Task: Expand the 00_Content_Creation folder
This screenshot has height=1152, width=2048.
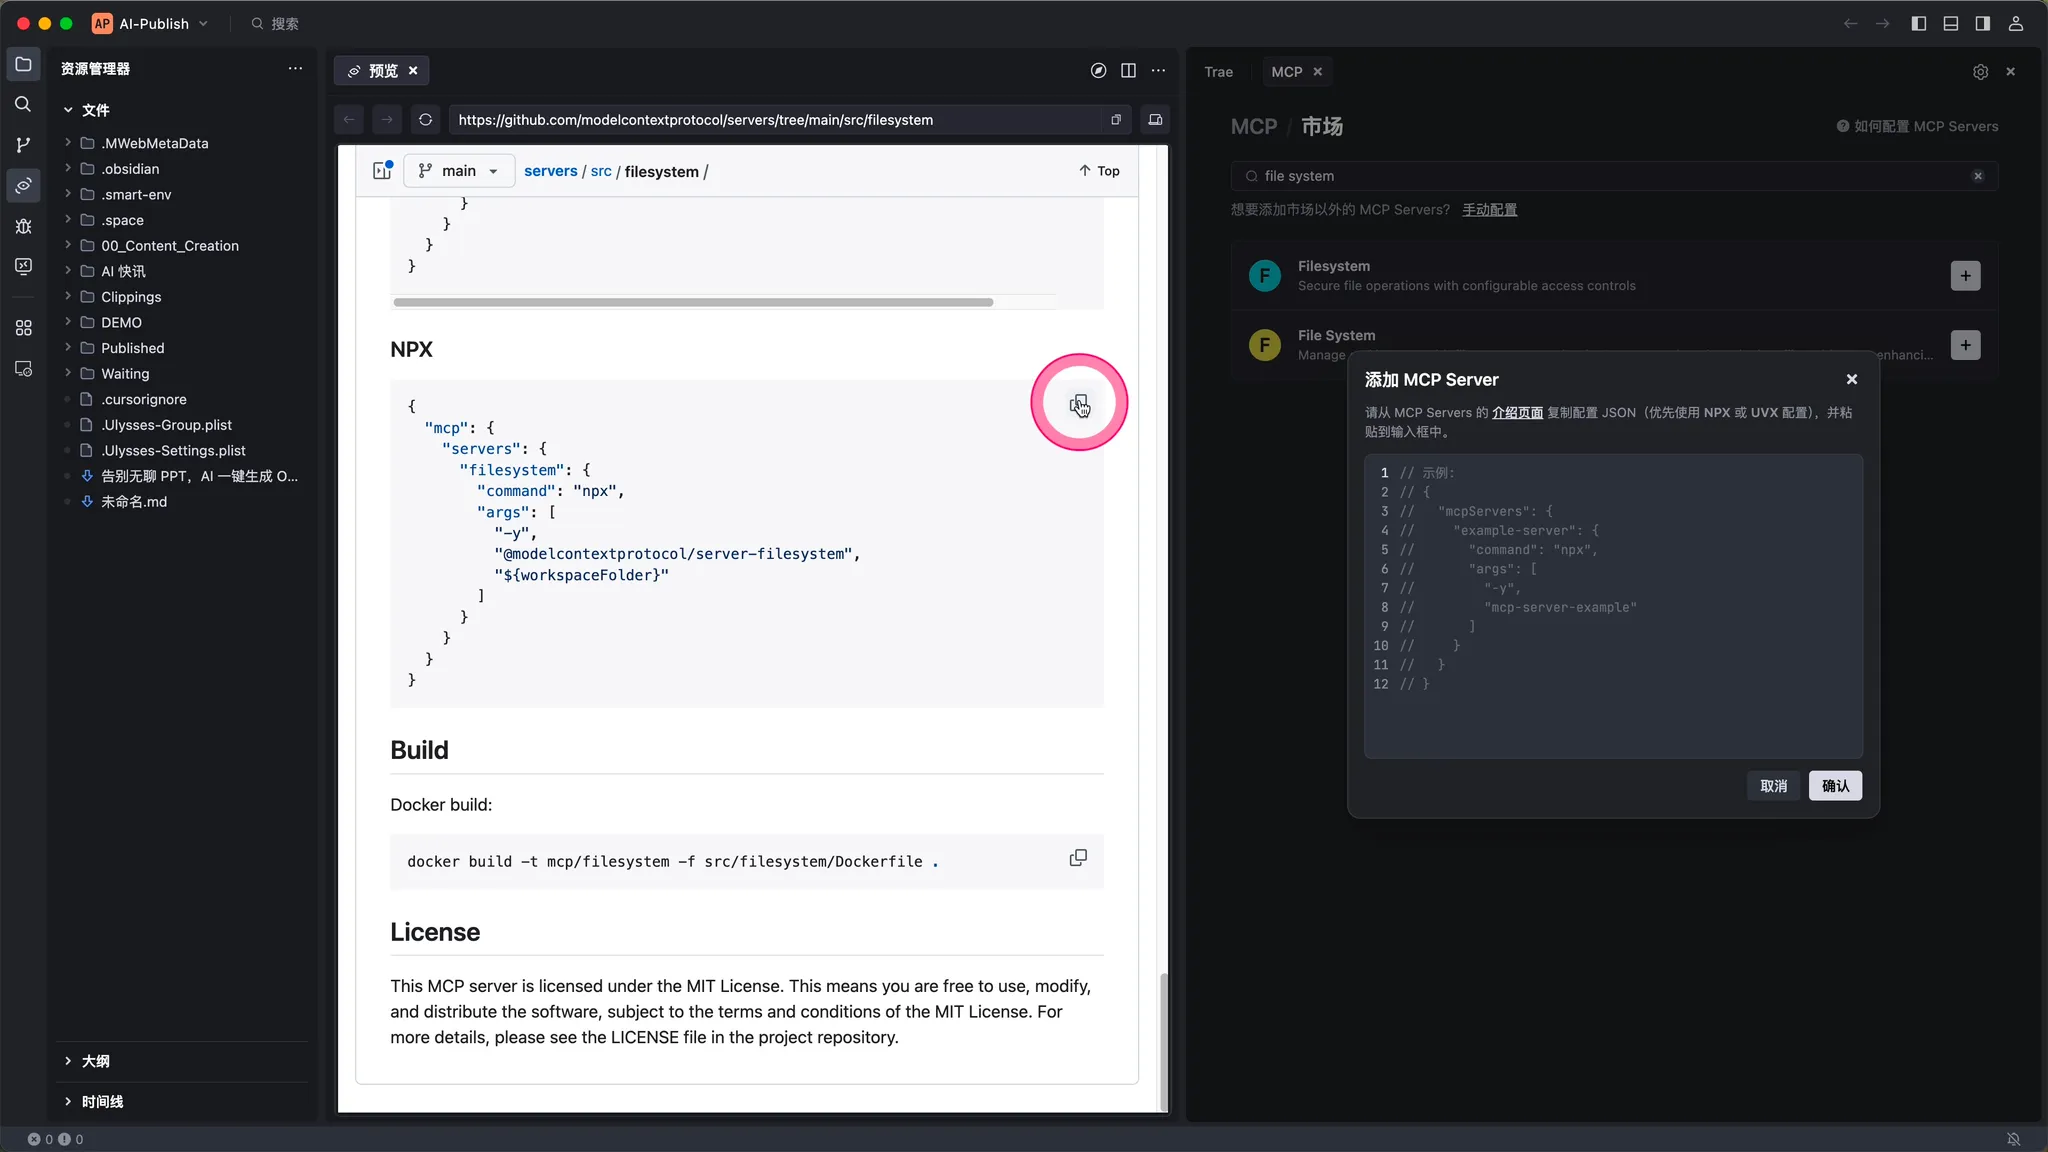Action: [169, 246]
